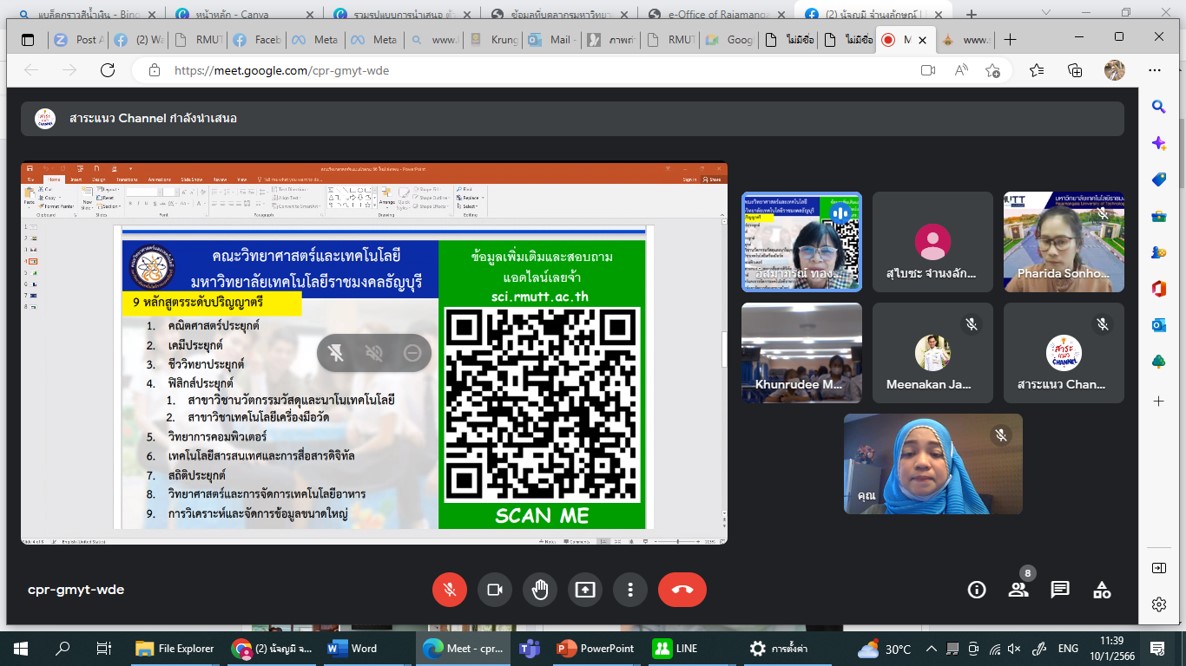The width and height of the screenshot is (1186, 666).
Task: Show hidden system tray icons
Action: click(x=931, y=649)
